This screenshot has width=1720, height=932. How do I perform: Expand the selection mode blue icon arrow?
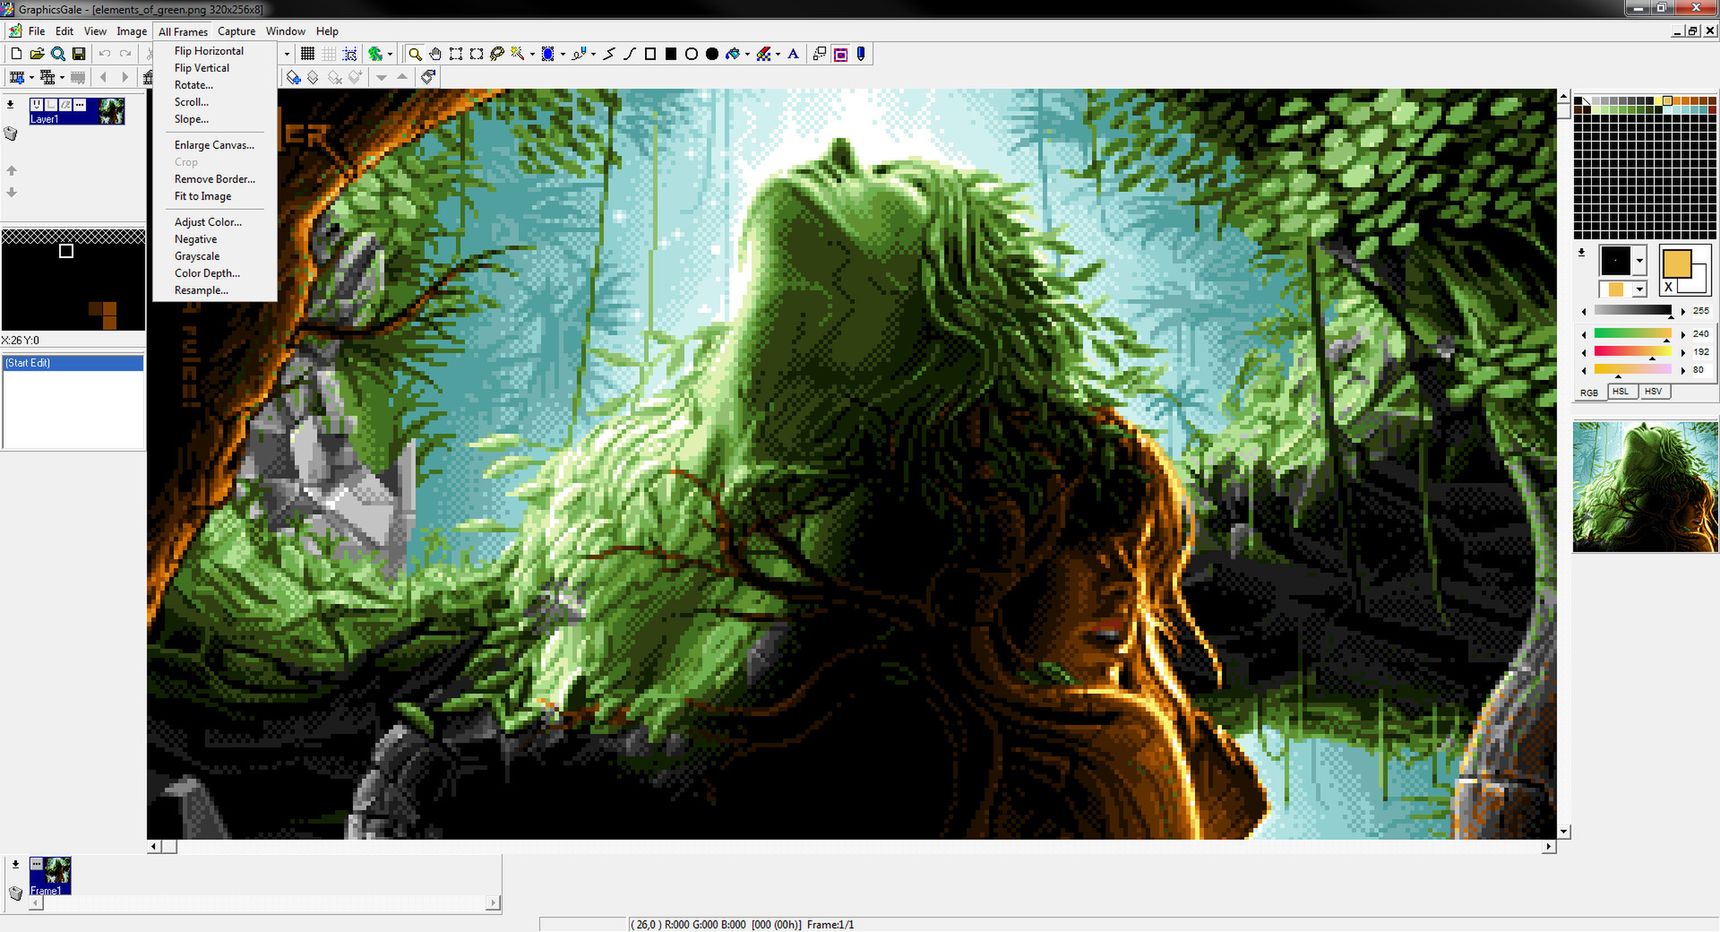pyautogui.click(x=563, y=54)
